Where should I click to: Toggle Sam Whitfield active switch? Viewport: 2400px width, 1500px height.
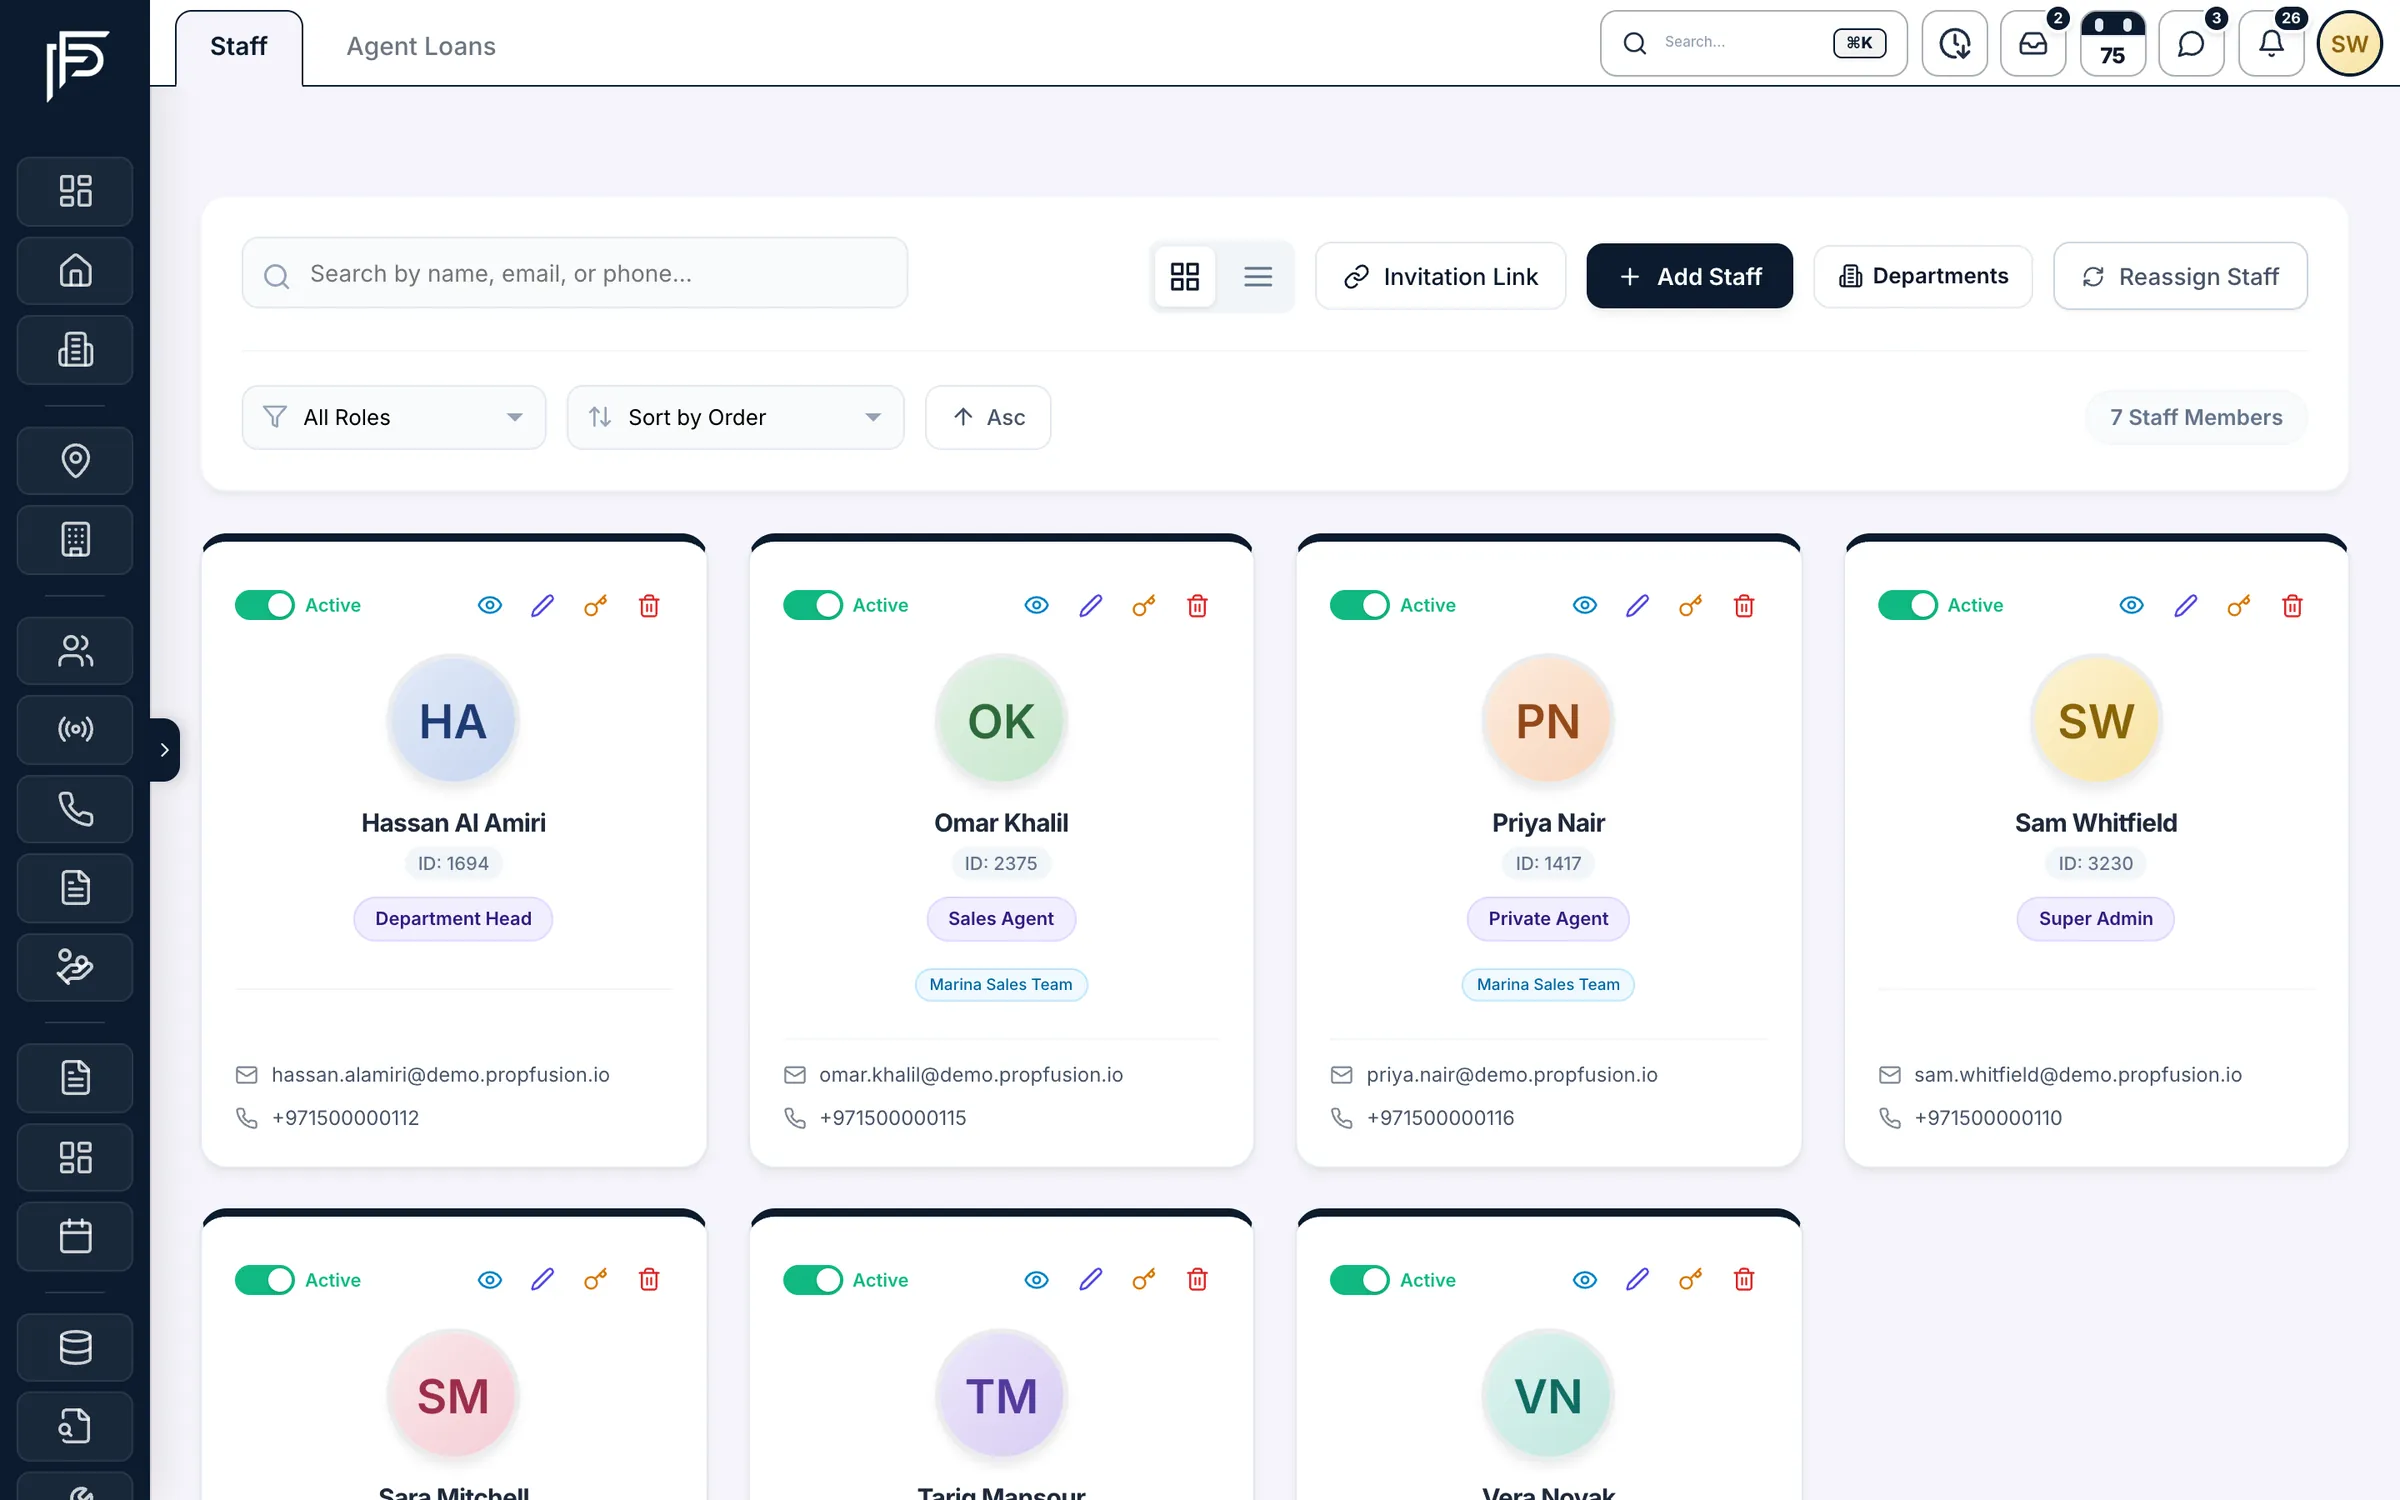pyautogui.click(x=1908, y=605)
